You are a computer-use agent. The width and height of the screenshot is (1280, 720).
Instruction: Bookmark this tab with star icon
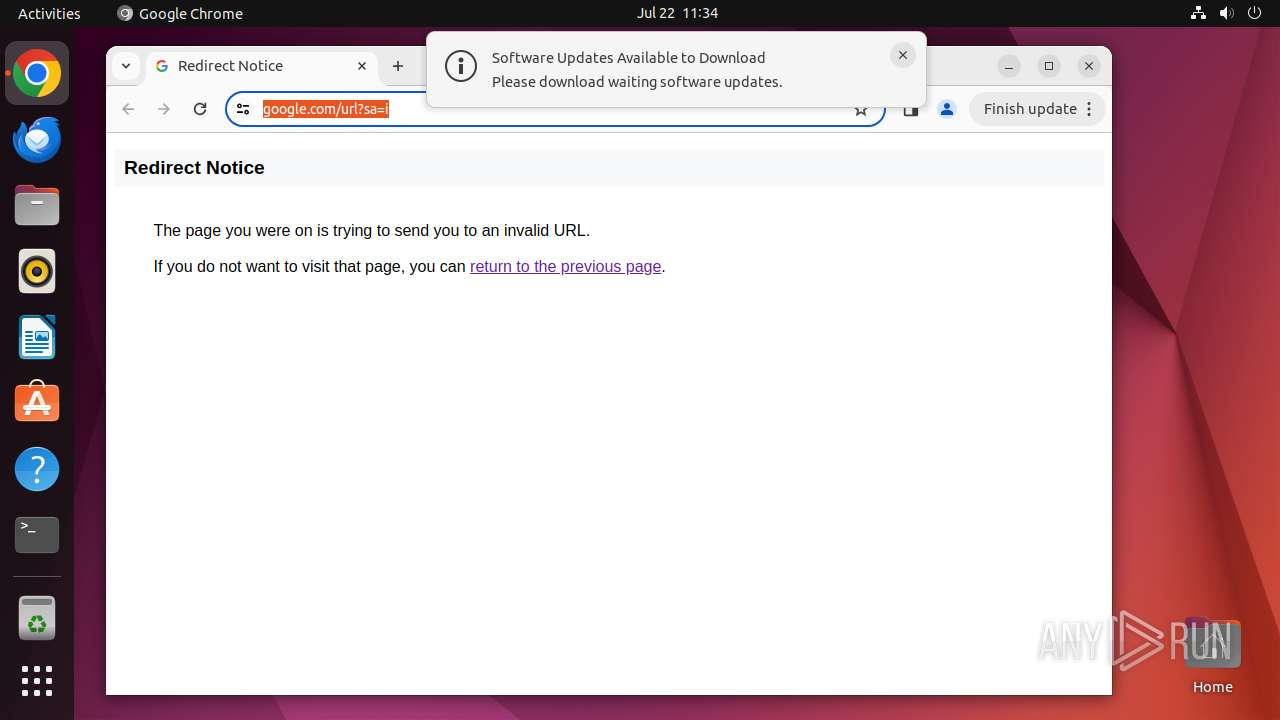861,110
